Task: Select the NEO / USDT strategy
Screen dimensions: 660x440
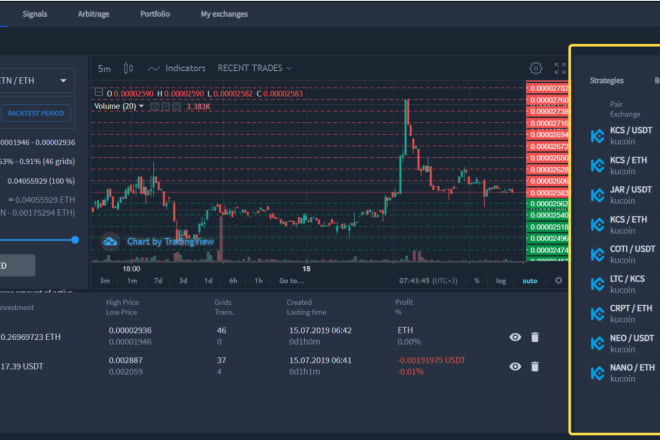Action: 632,338
